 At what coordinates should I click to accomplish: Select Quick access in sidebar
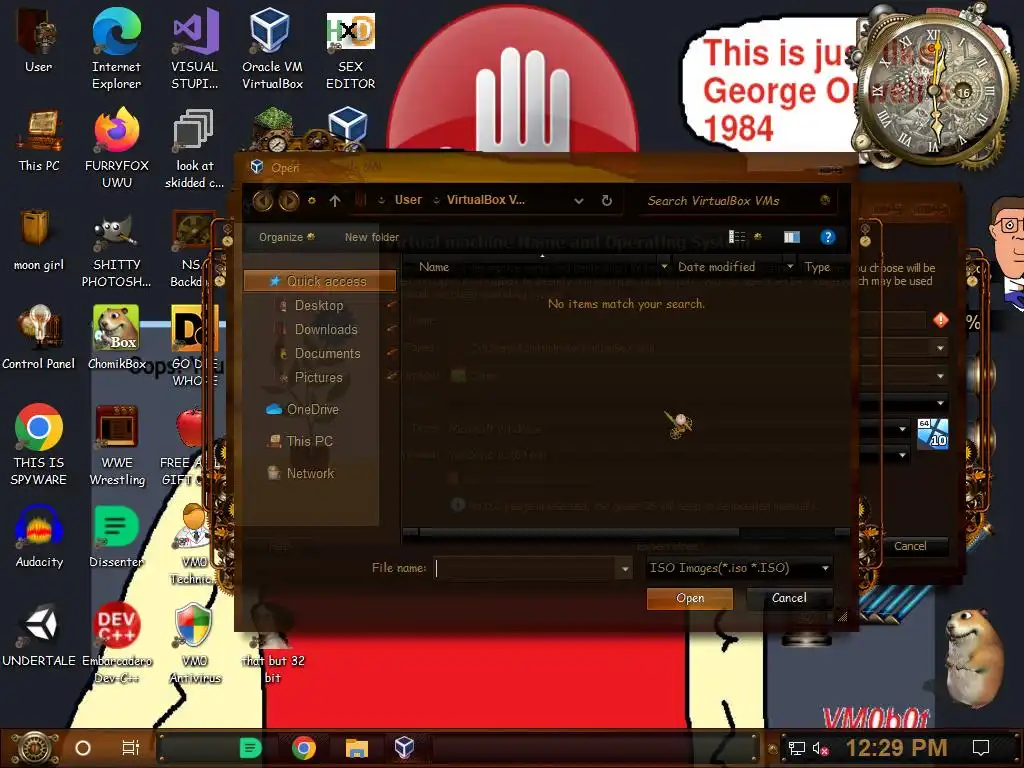320,281
